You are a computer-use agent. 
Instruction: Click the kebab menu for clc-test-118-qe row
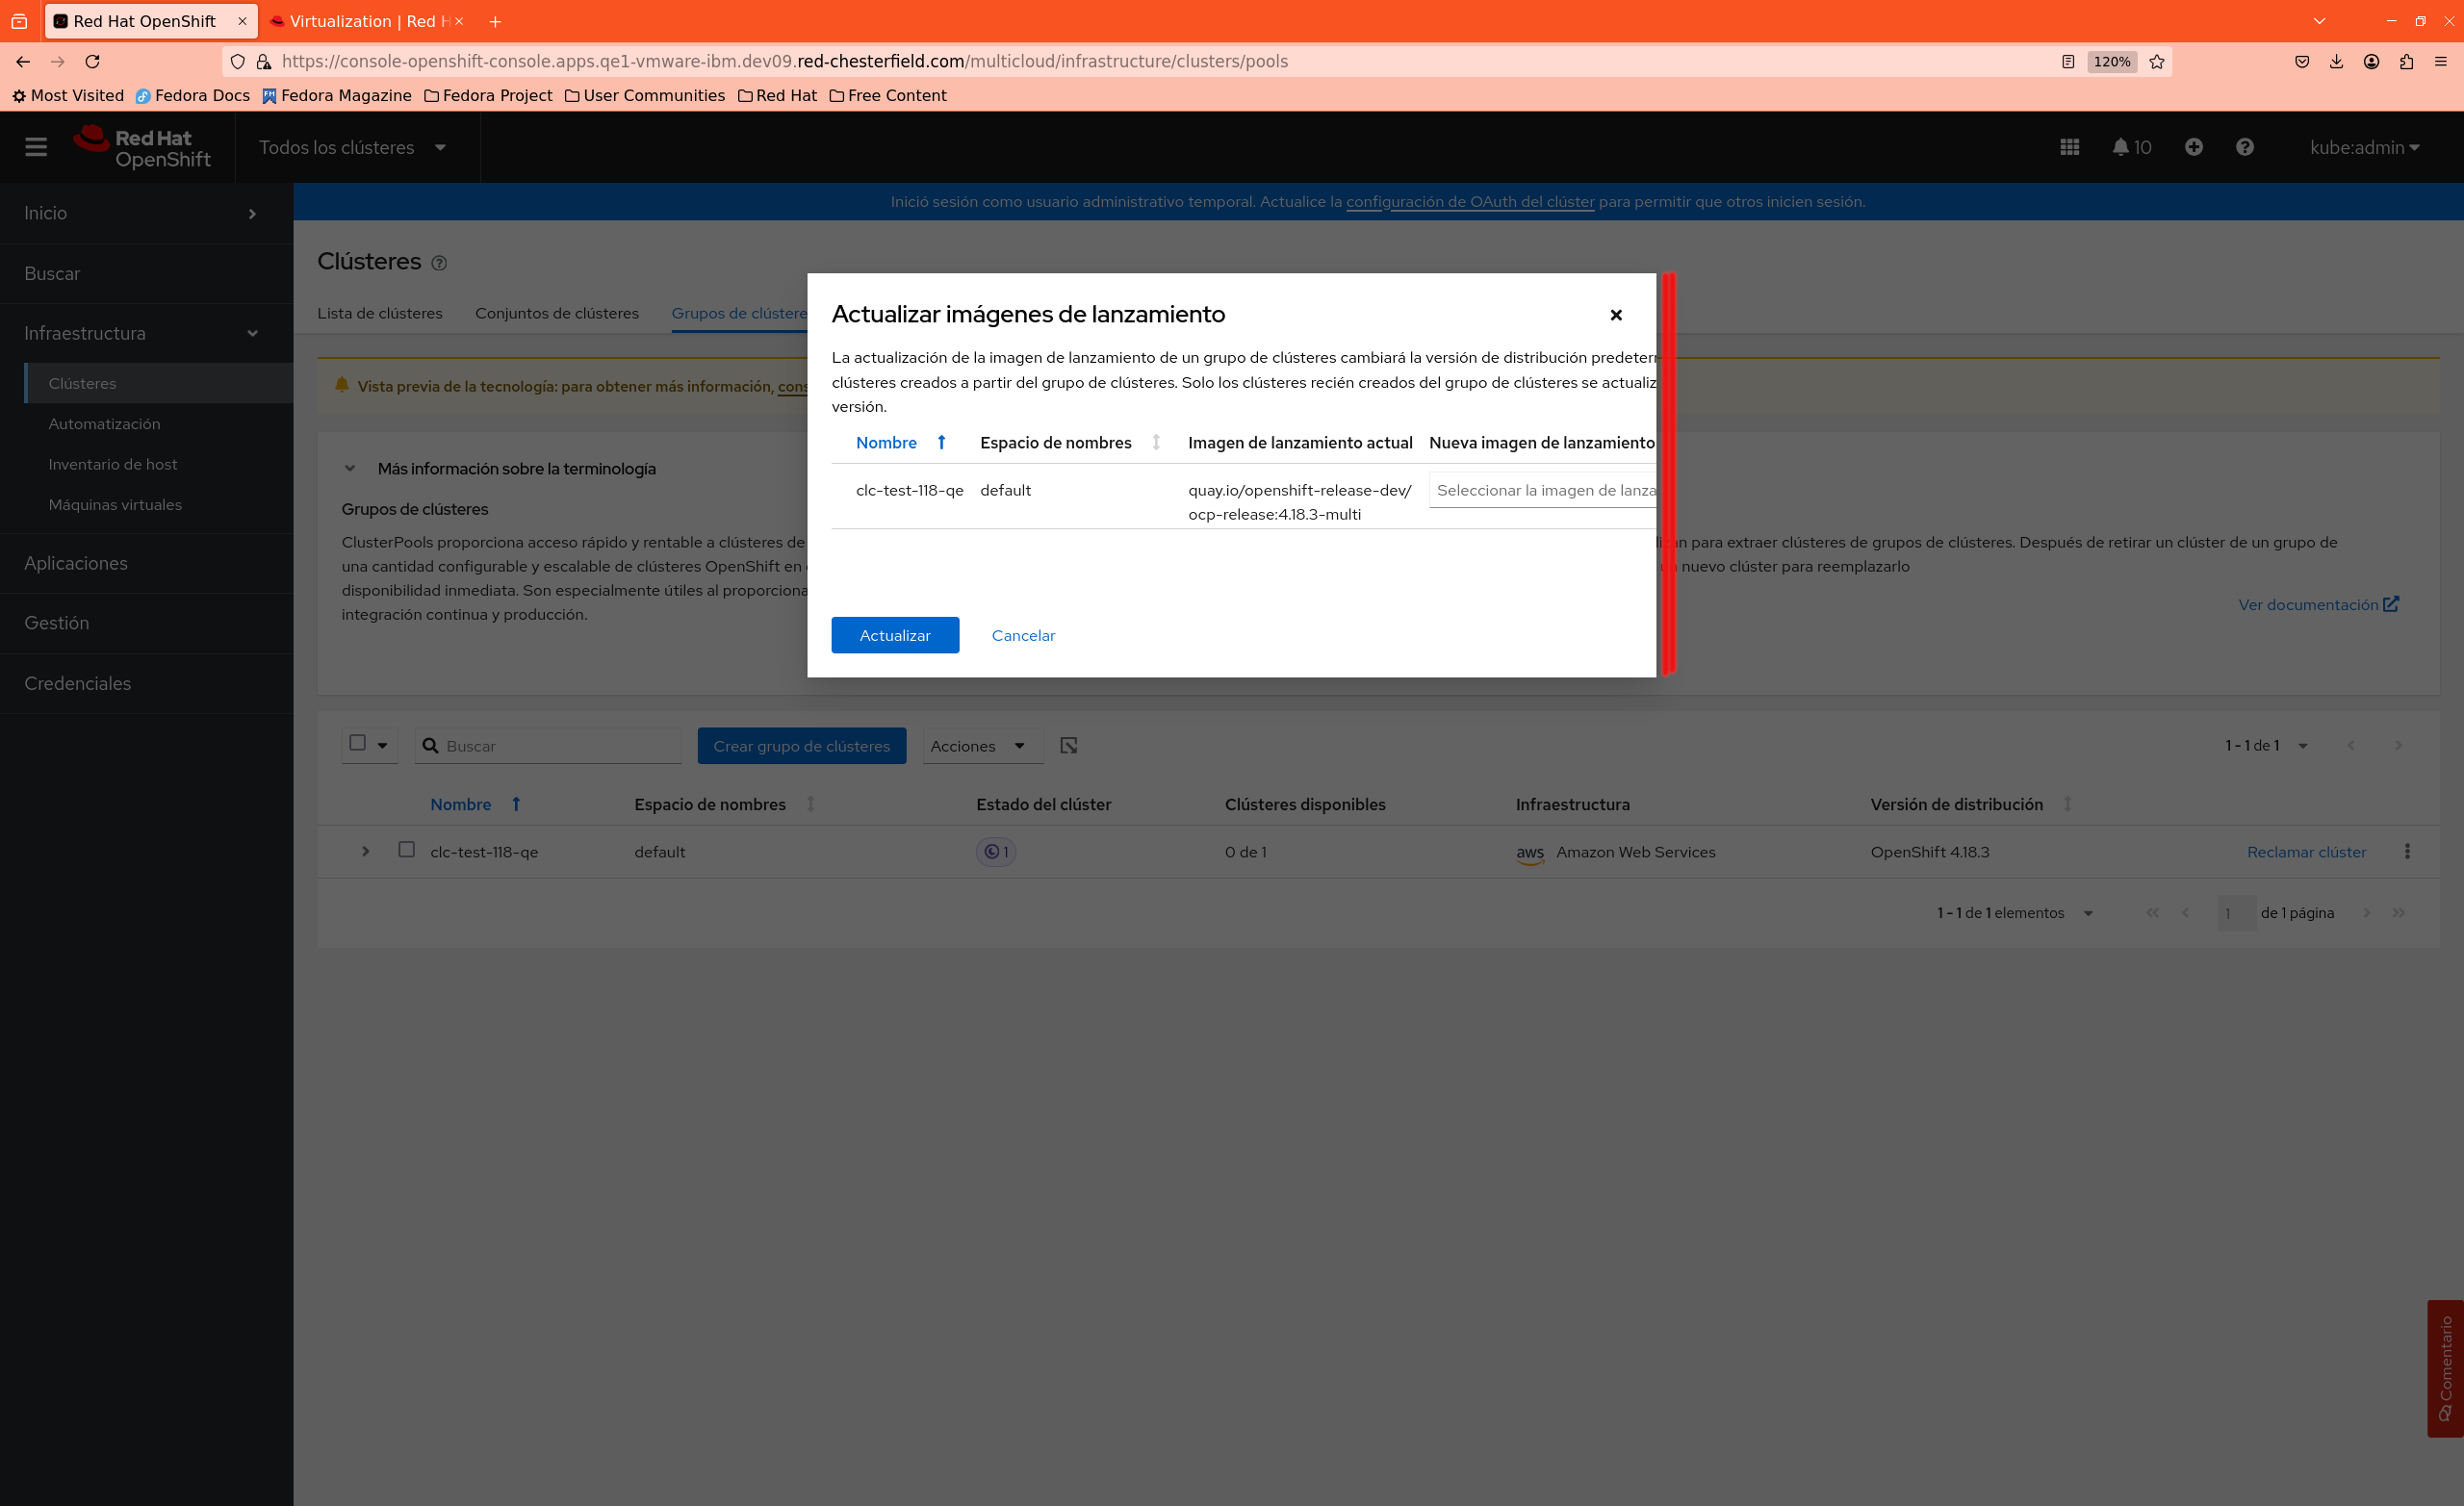point(2406,851)
